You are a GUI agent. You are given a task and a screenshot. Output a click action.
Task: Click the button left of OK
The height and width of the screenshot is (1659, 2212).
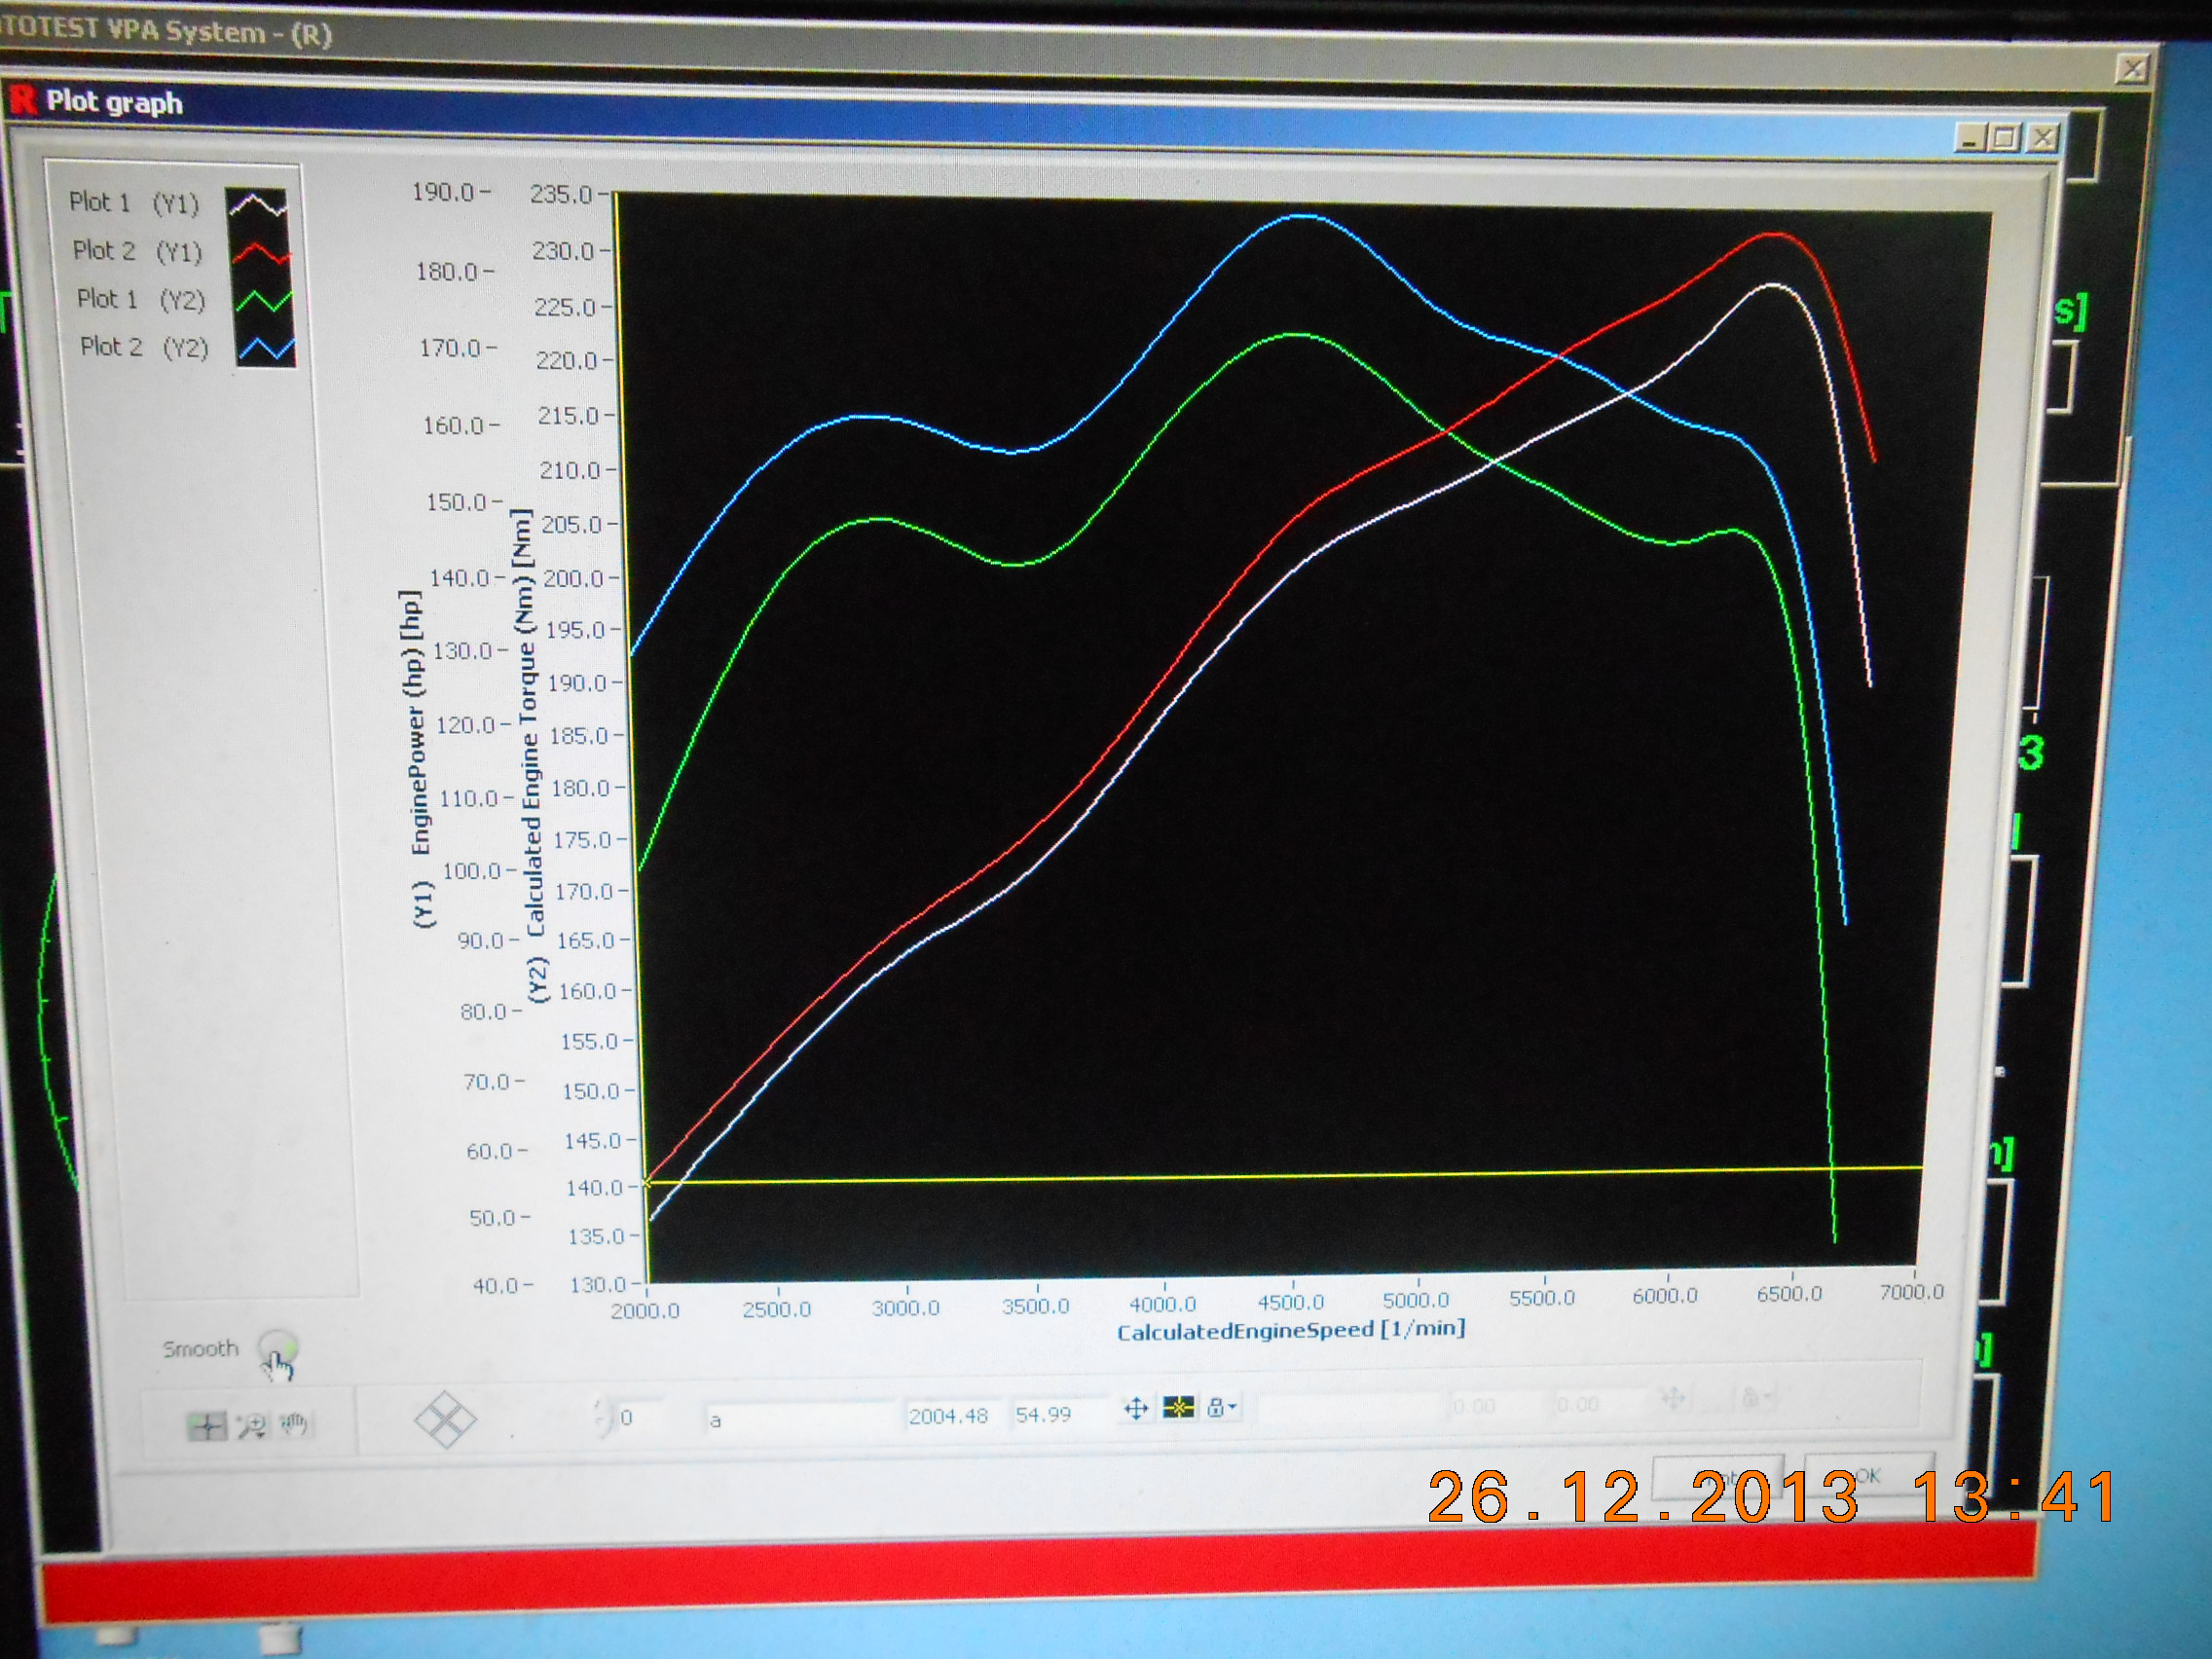click(x=1716, y=1478)
